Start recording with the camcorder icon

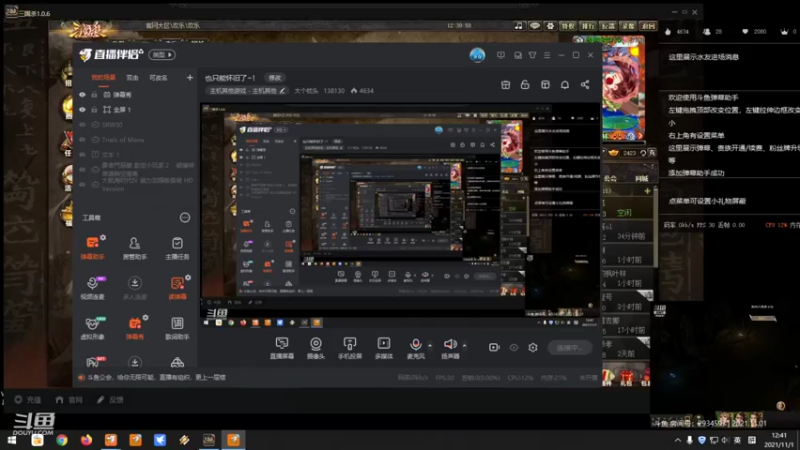tap(494, 347)
